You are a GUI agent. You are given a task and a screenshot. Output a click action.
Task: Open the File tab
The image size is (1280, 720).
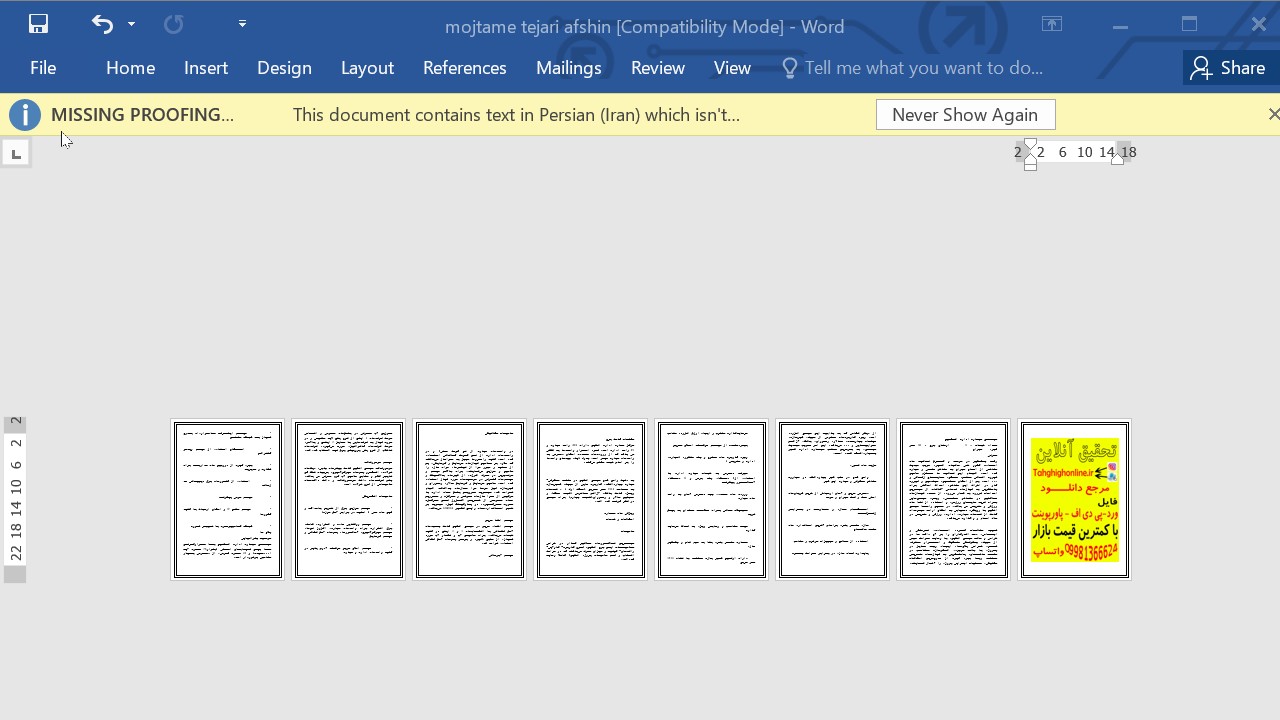click(x=43, y=68)
